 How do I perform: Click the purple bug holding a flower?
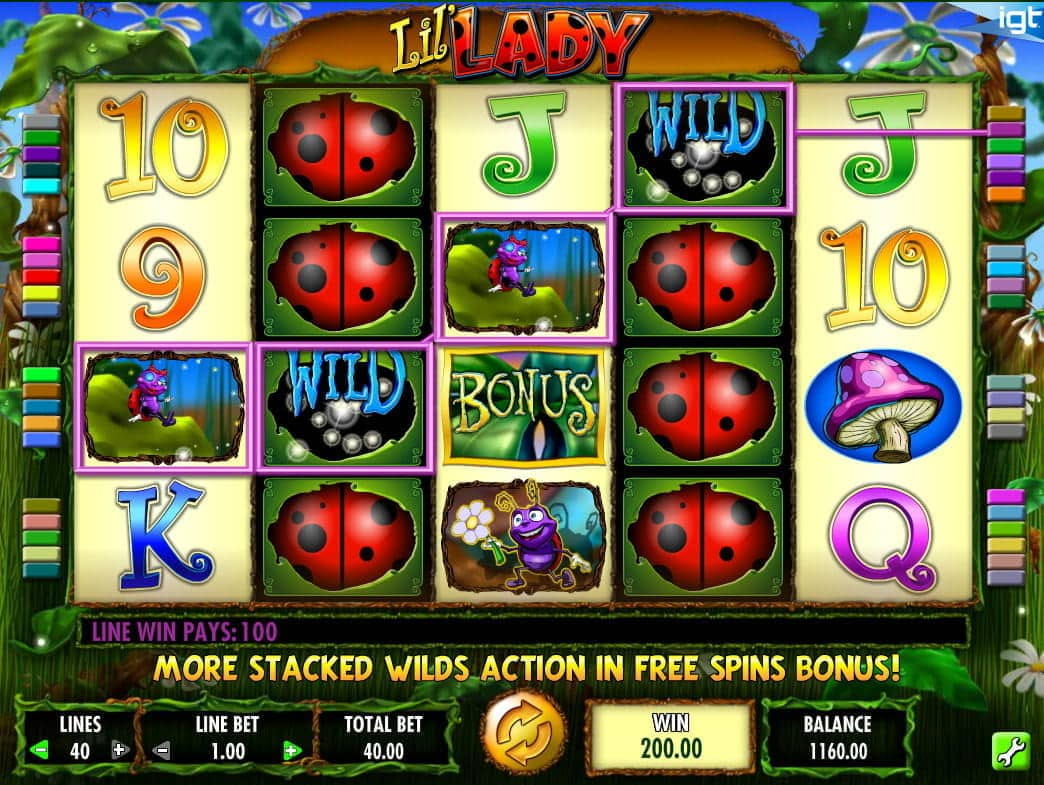(x=524, y=537)
